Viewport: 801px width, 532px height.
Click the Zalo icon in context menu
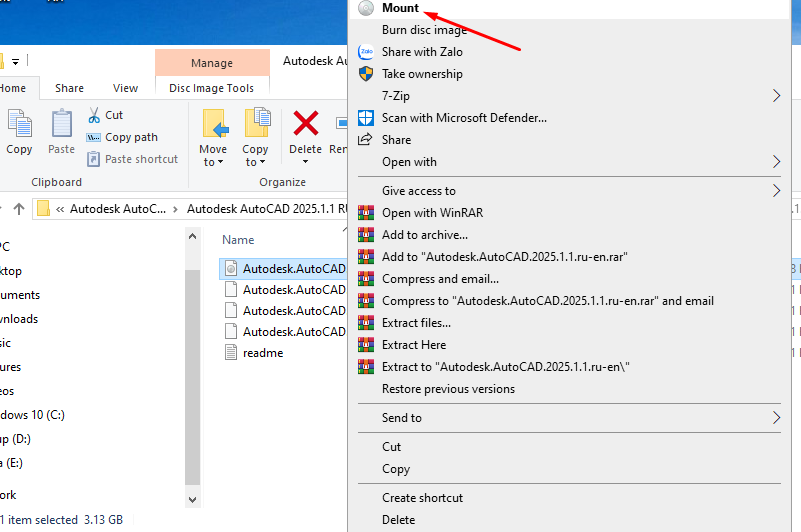tap(366, 52)
